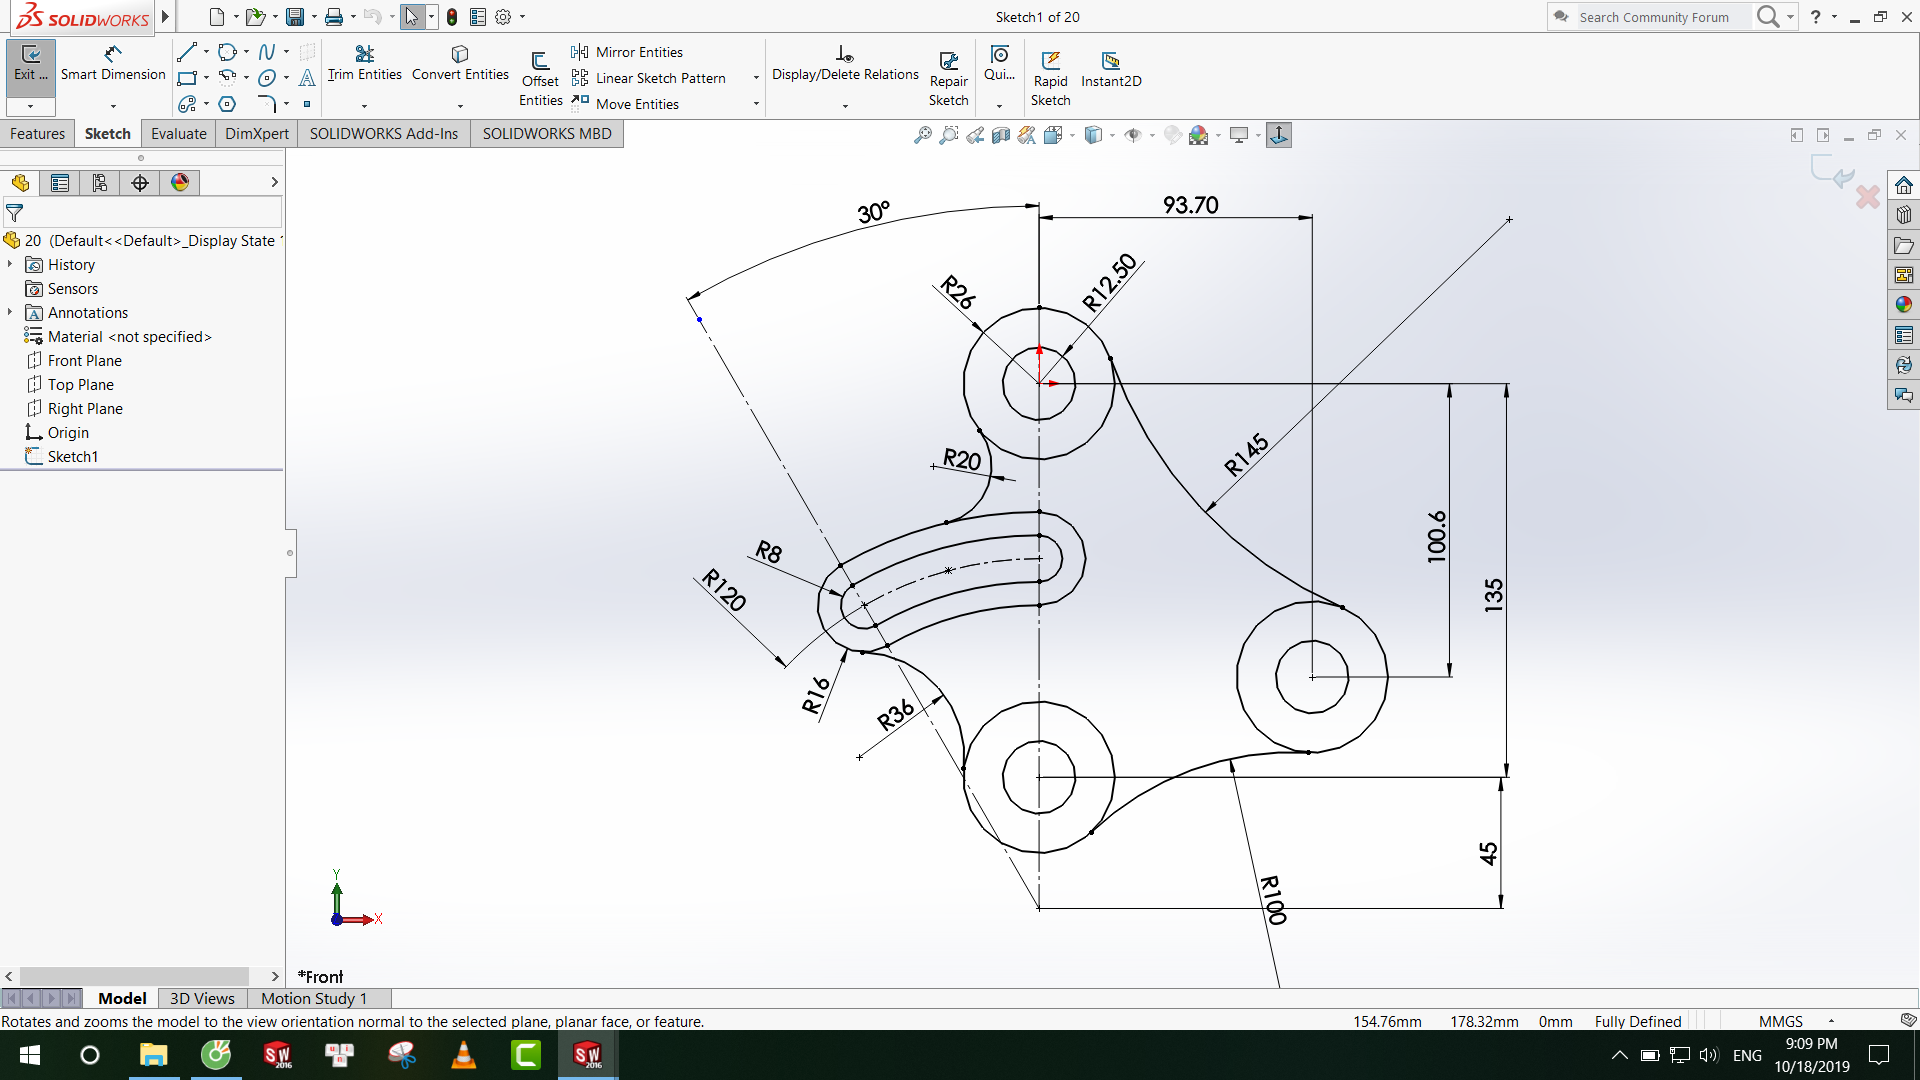Screen dimensions: 1920x1080
Task: Open the Edit Appearance icon
Action: [x=1172, y=135]
